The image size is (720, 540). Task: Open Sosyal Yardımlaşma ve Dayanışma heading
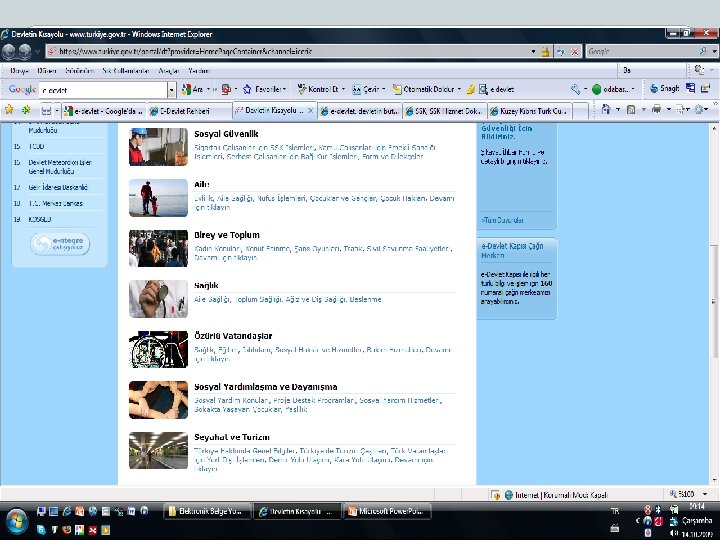(265, 387)
